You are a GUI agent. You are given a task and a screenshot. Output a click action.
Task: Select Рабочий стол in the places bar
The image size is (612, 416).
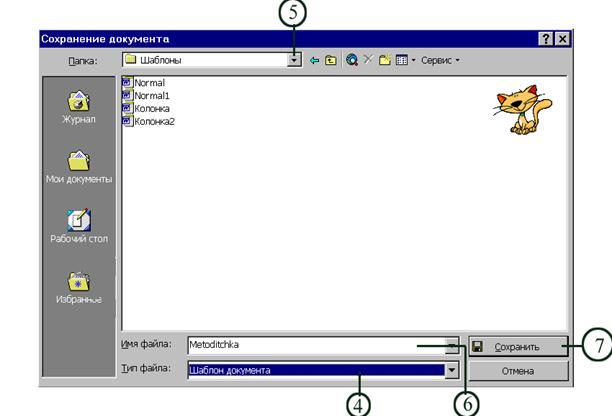pos(79,226)
